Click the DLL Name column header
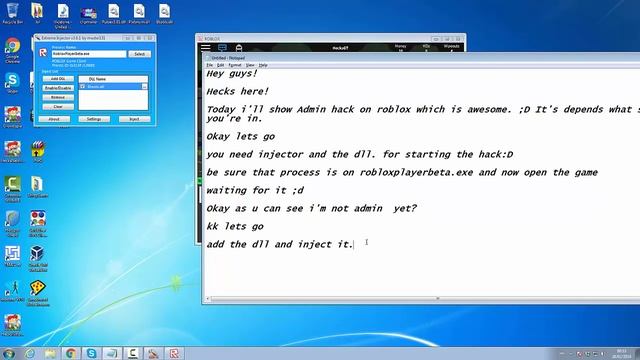640x360 pixels. 113,79
